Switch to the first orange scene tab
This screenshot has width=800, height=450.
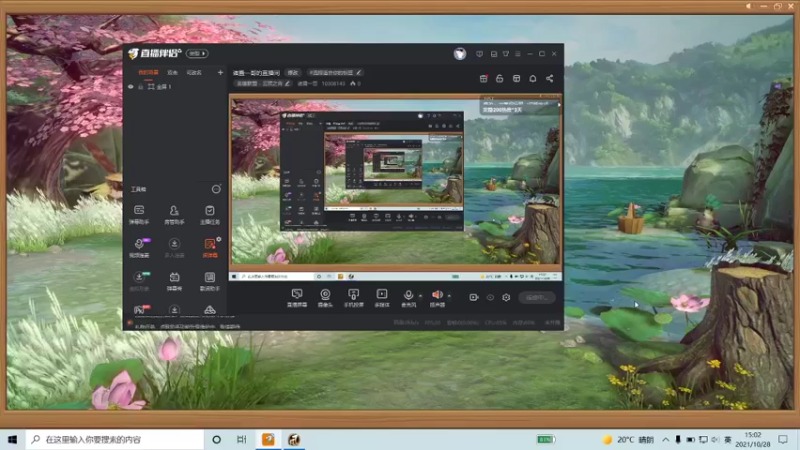tap(148, 72)
